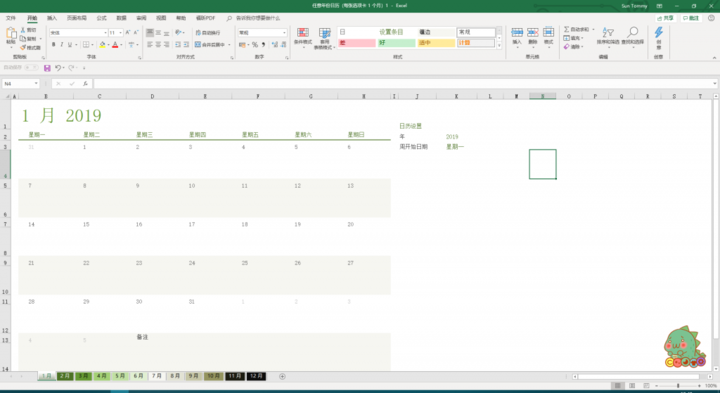The height and width of the screenshot is (393, 720).
Task: Click the Wrap Text button
Action: [x=208, y=33]
